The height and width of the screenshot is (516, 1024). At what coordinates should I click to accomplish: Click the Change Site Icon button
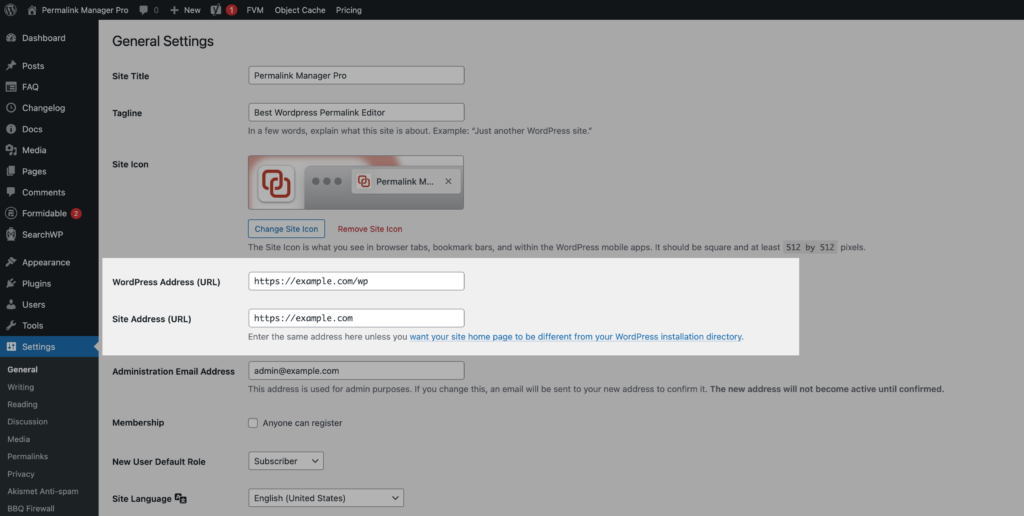coord(286,229)
